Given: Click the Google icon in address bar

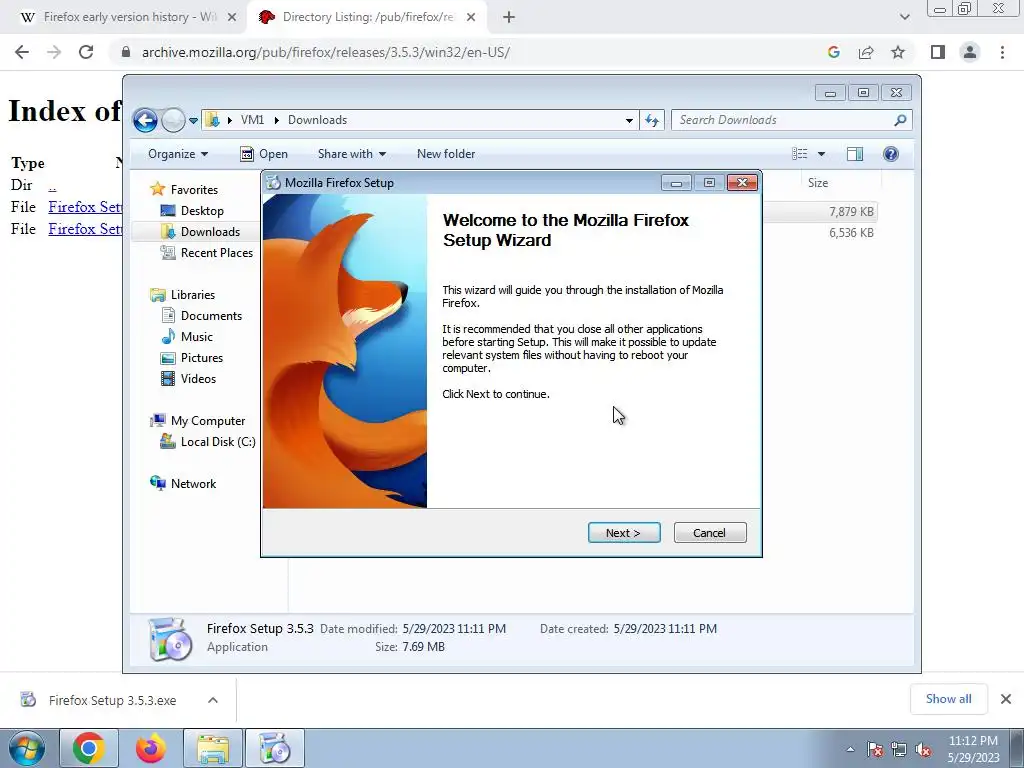Looking at the screenshot, I should (x=833, y=52).
